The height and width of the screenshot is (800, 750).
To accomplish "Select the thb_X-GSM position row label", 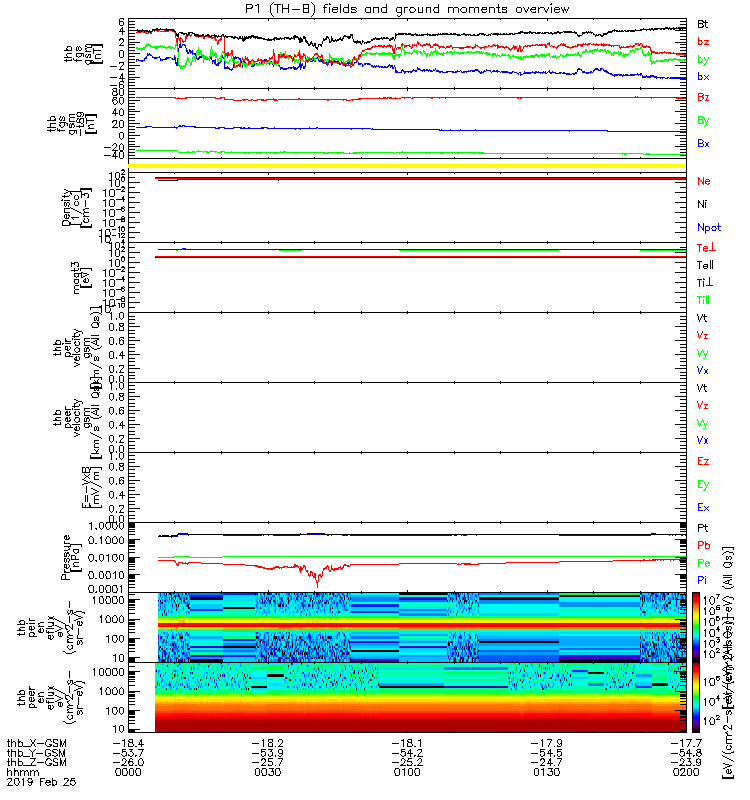I will [x=36, y=743].
